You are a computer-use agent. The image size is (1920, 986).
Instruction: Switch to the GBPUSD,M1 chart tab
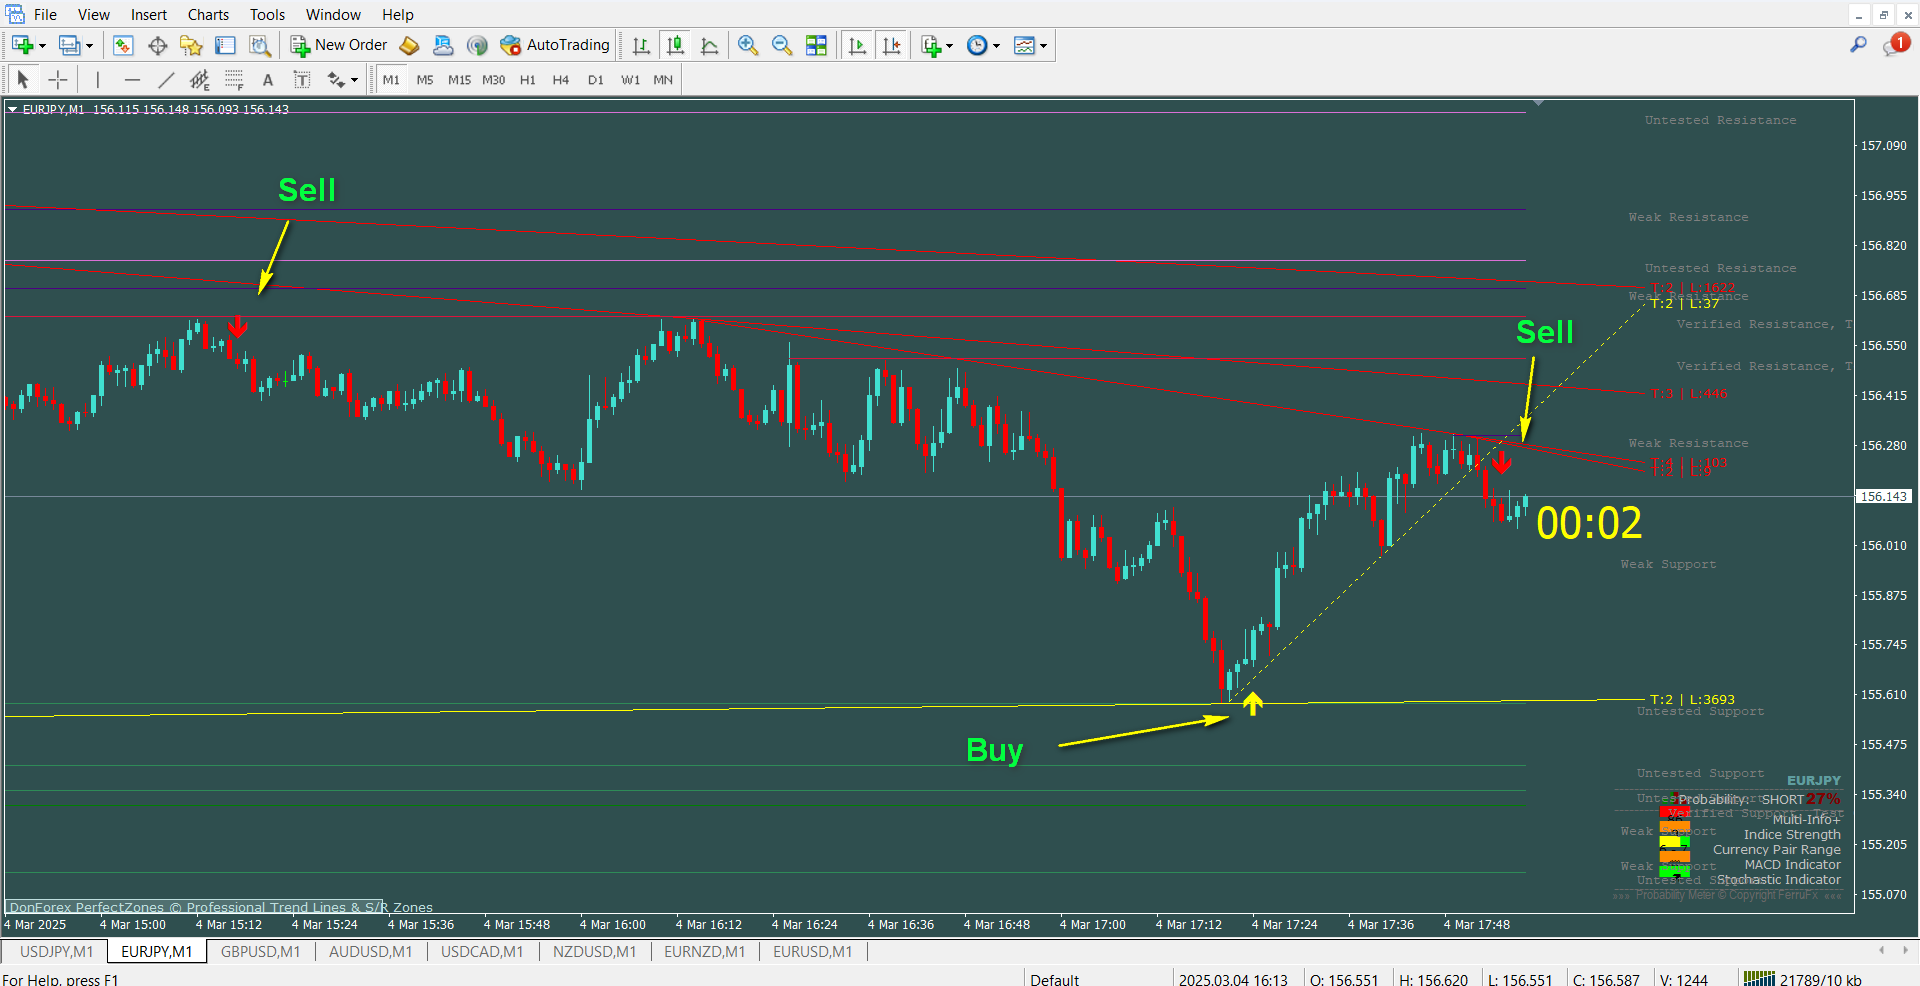point(260,951)
